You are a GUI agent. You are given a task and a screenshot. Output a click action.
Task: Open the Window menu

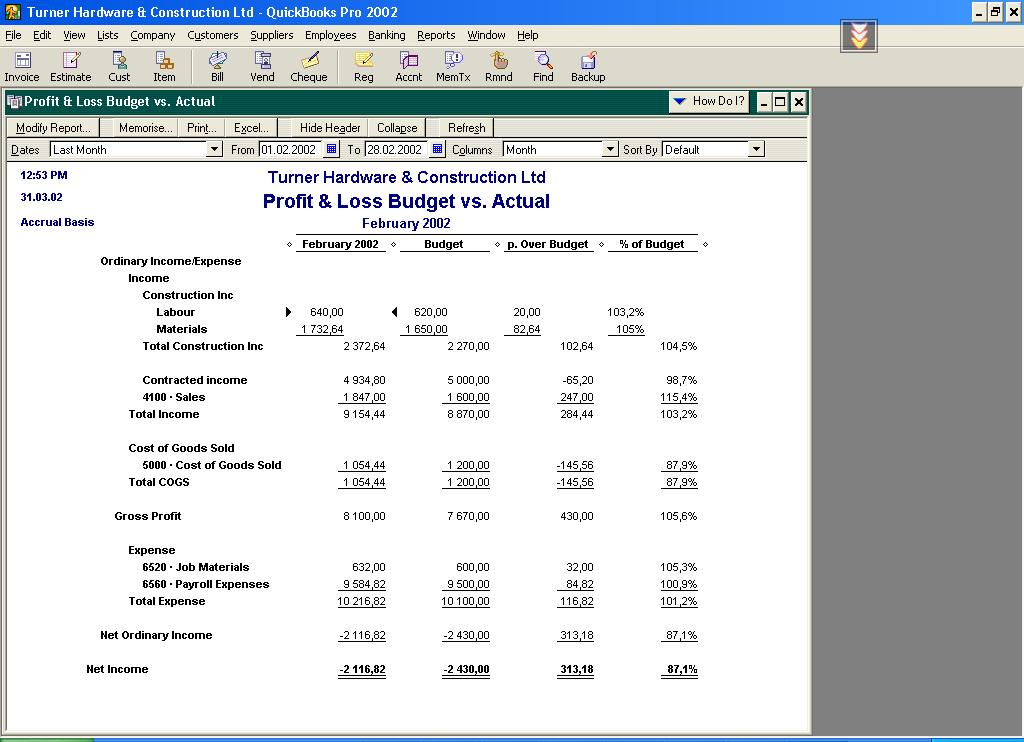[x=487, y=35]
